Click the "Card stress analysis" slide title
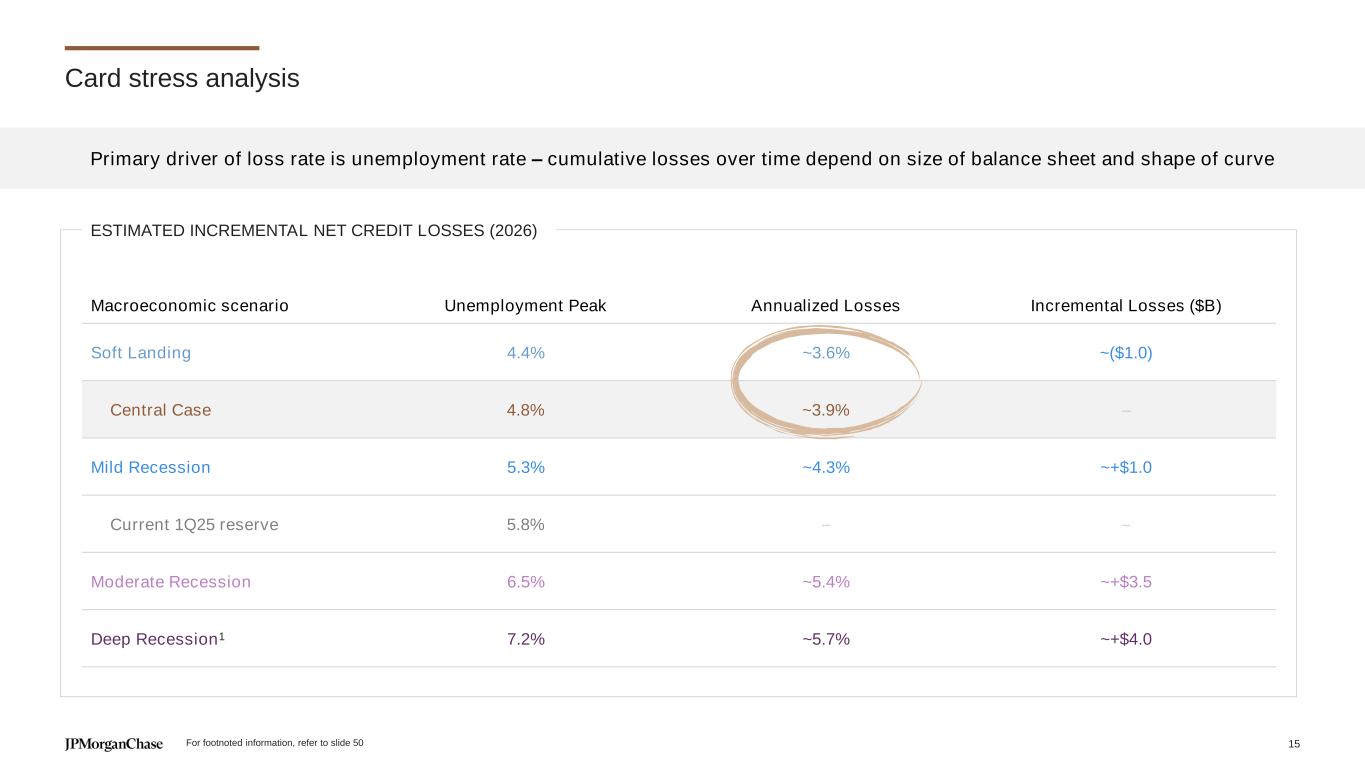The width and height of the screenshot is (1365, 768). (182, 78)
